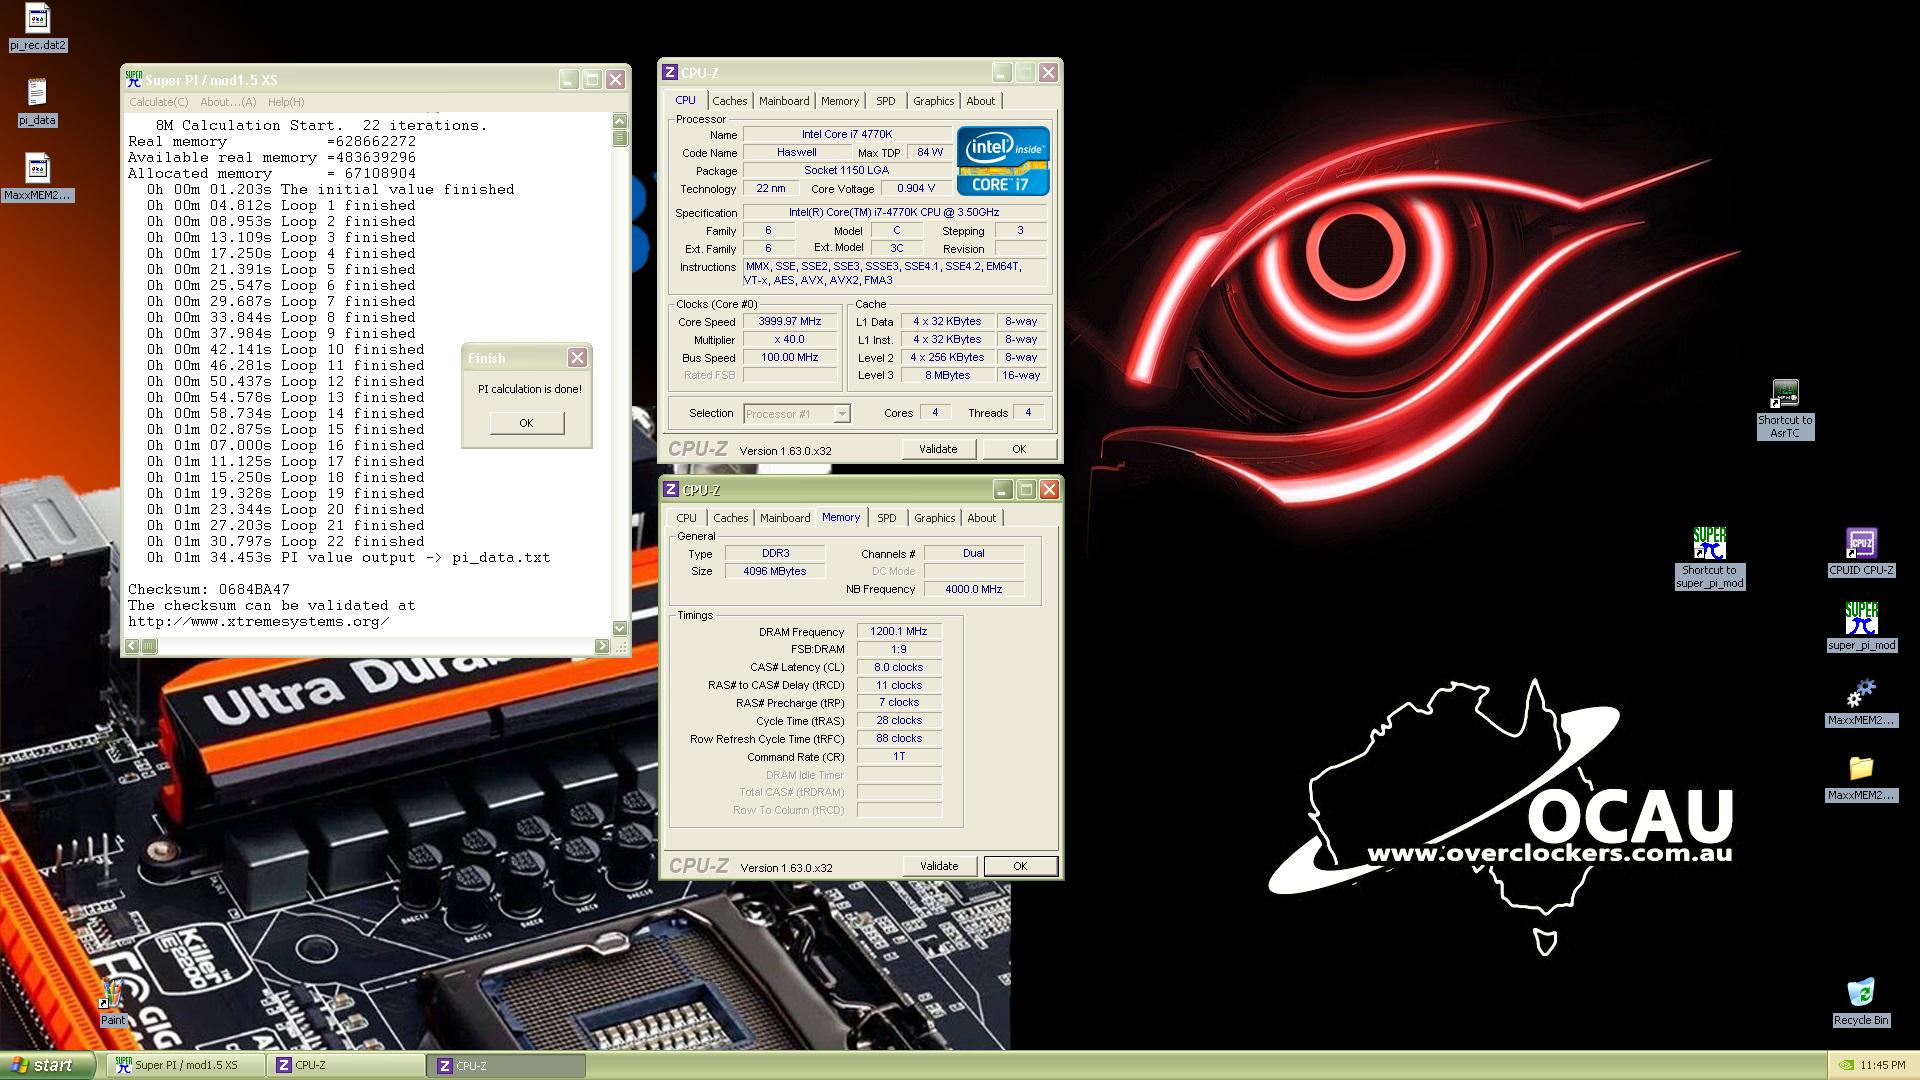Open the pi_rec.dat2 desktop file icon
Screen dimensions: 1920x1080
point(37,20)
